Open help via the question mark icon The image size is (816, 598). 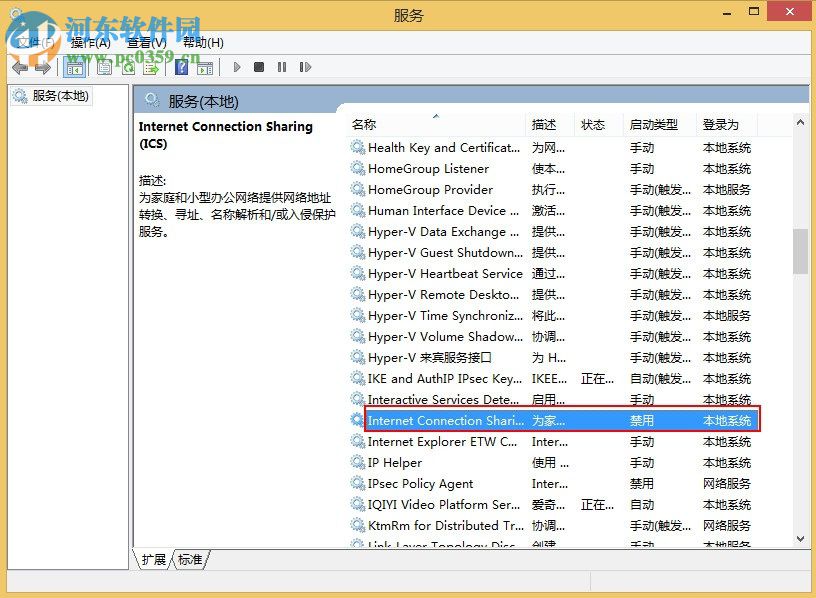click(x=180, y=67)
